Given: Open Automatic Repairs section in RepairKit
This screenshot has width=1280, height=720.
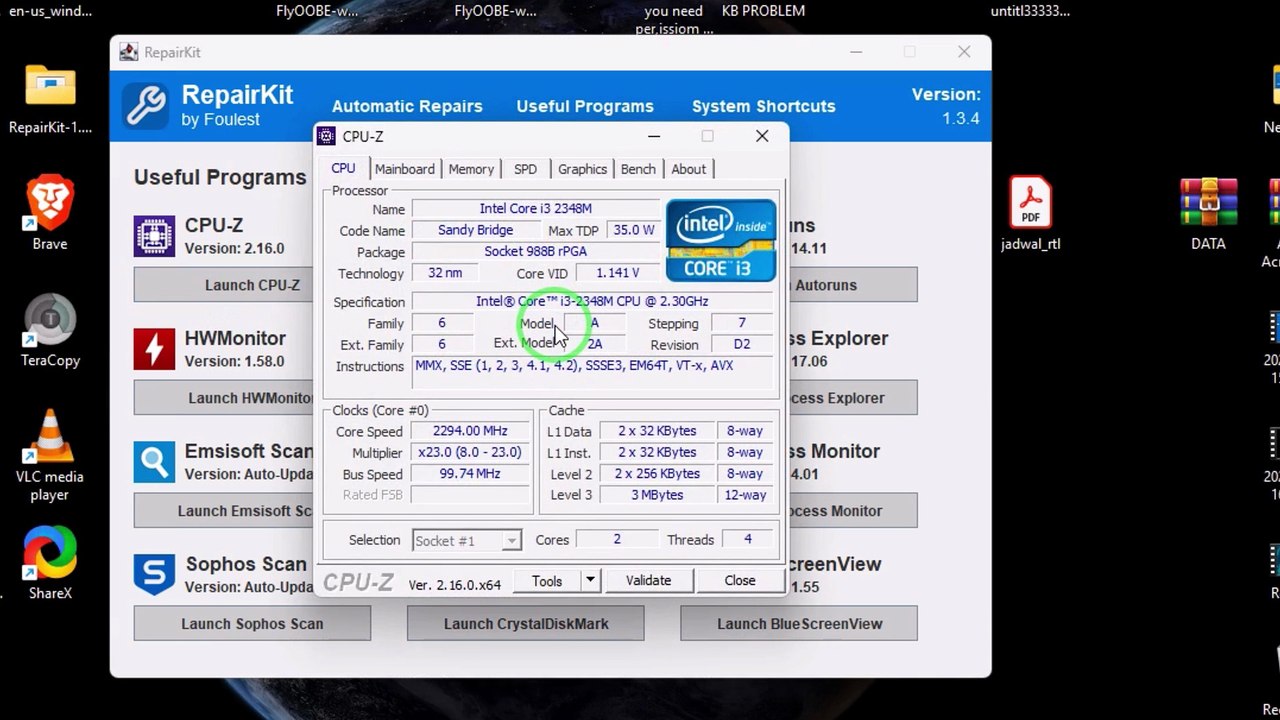Looking at the screenshot, I should point(407,106).
